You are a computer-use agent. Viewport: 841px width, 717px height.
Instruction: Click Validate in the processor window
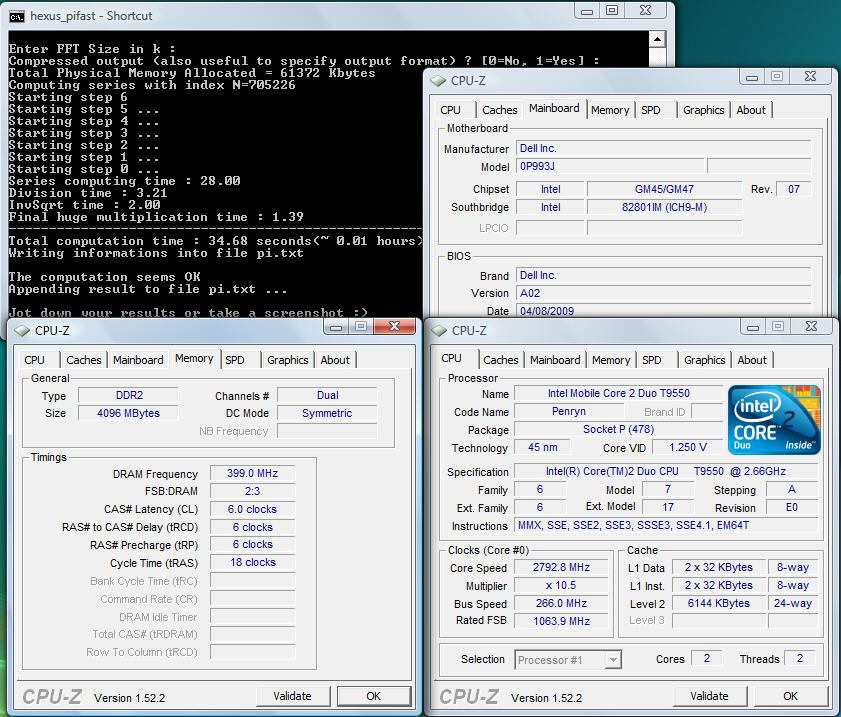click(x=709, y=696)
